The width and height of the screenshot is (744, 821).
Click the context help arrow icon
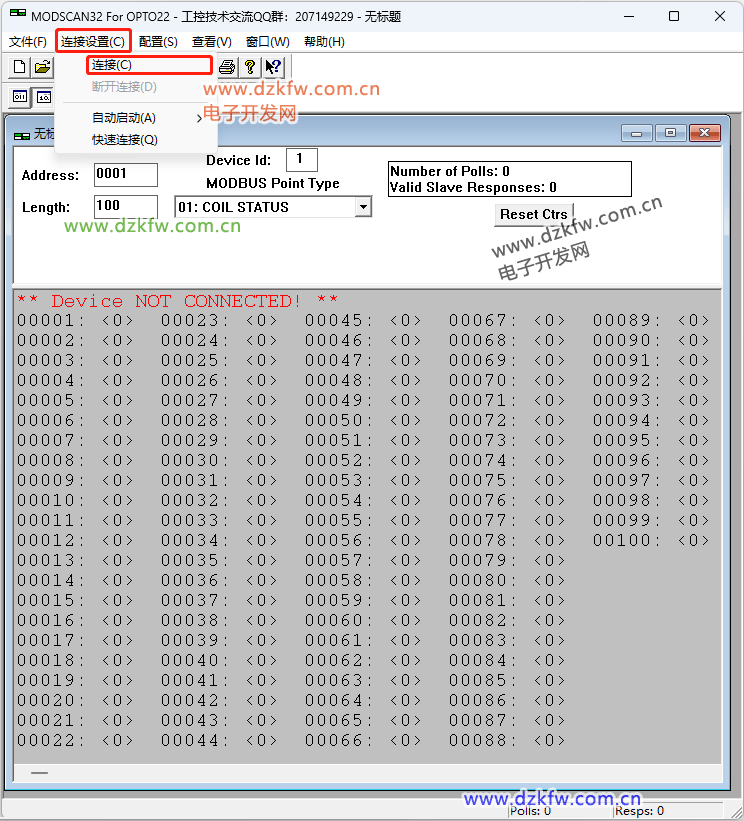tap(273, 67)
